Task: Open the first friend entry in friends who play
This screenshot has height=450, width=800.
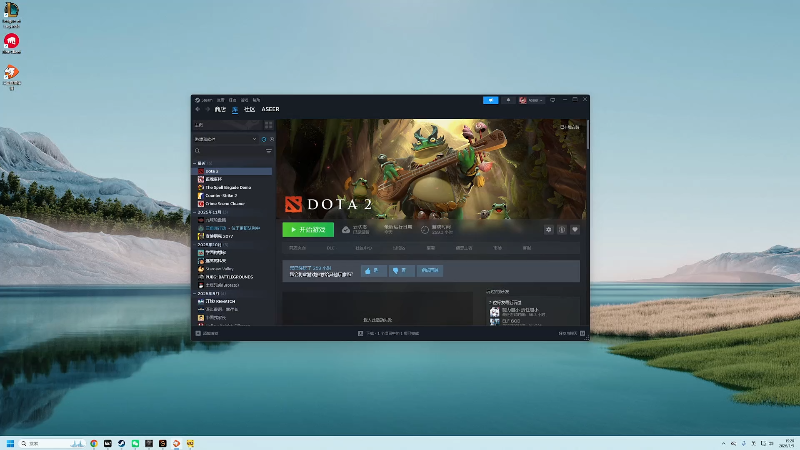Action: coord(515,312)
